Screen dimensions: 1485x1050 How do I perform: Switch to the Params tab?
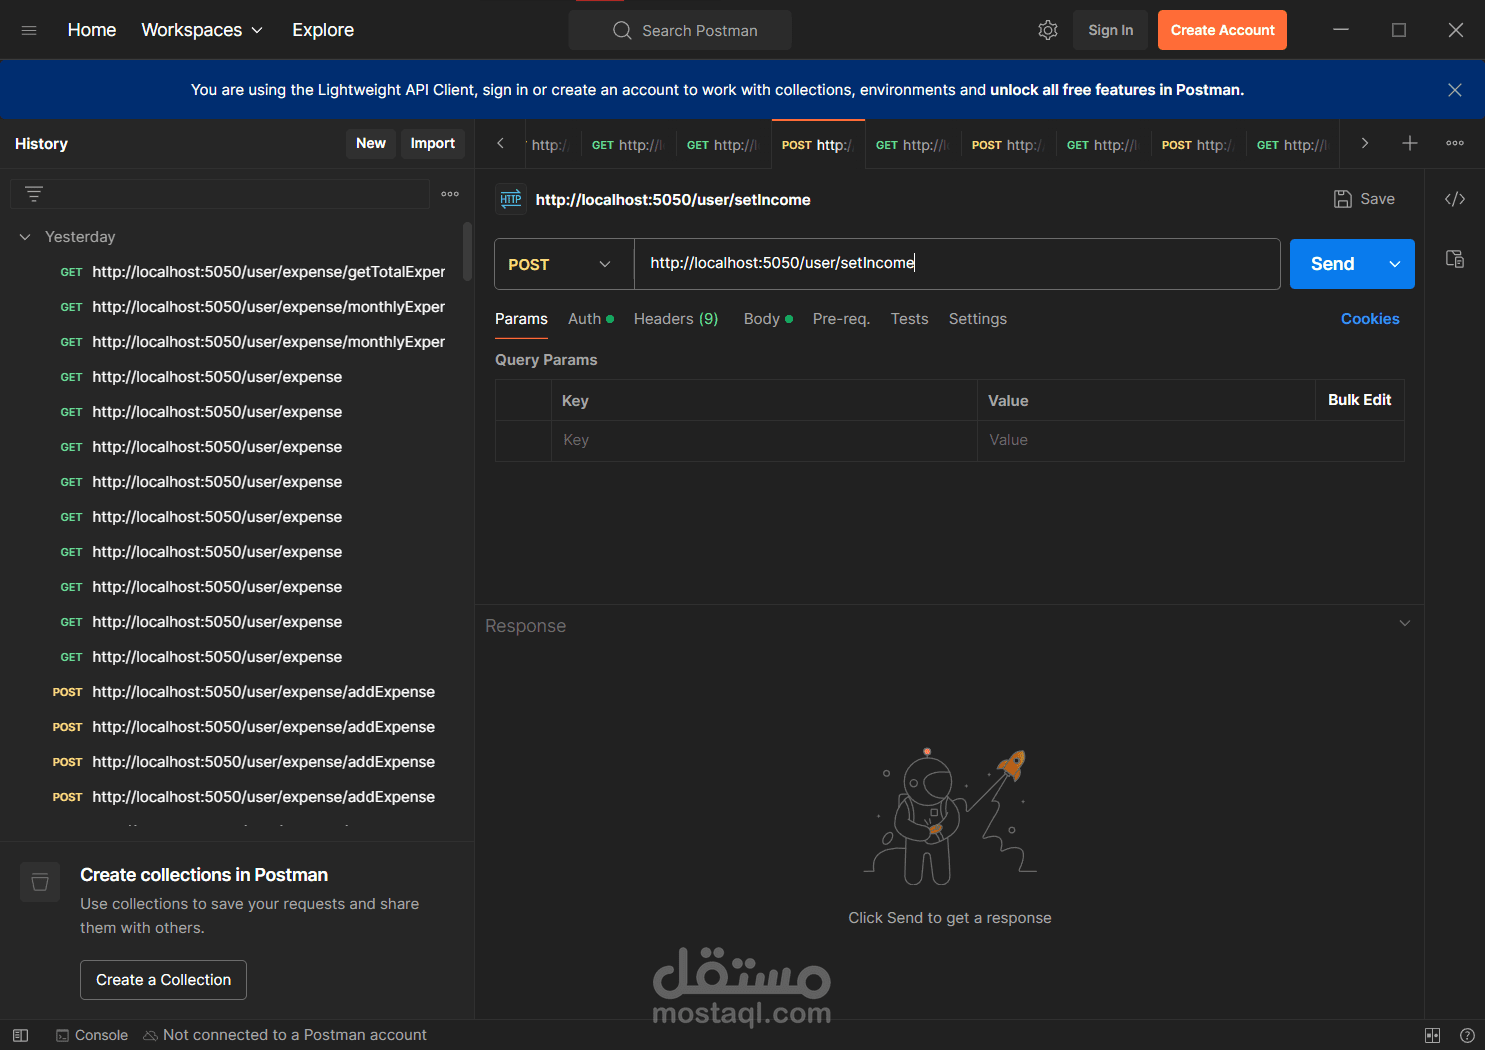tap(521, 319)
